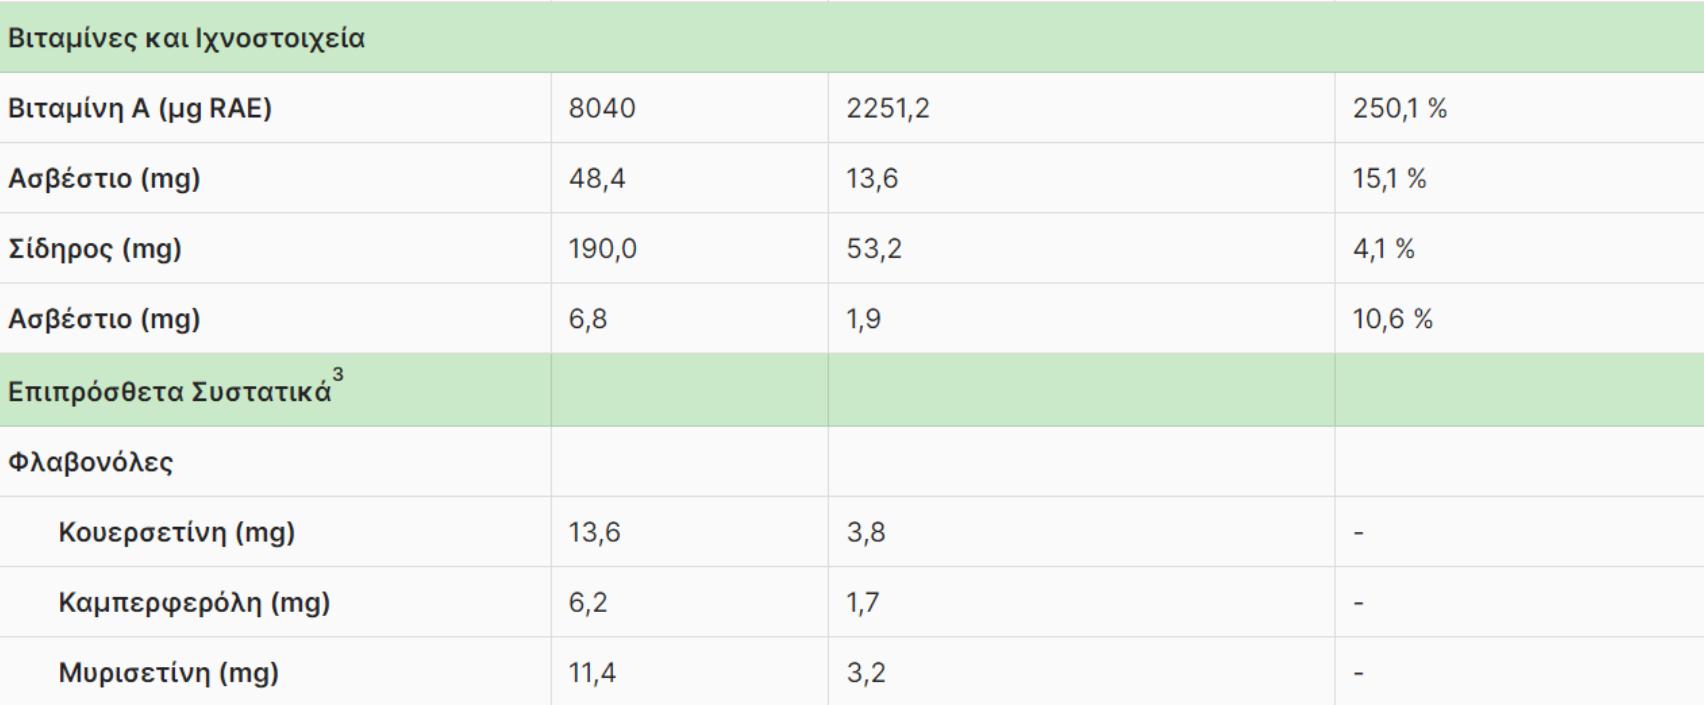Select the 48,4 calcium value cell
This screenshot has width=1704, height=705.
point(597,178)
